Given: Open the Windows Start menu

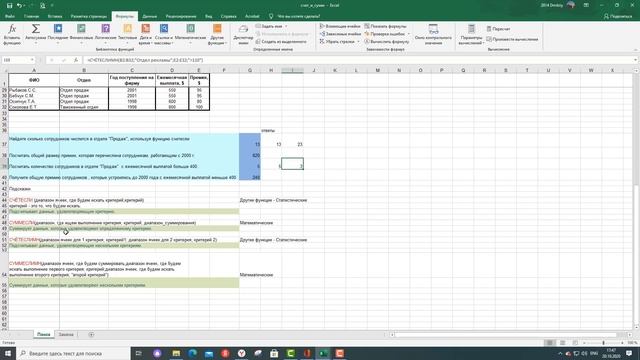Looking at the screenshot, I should pyautogui.click(x=8, y=353).
